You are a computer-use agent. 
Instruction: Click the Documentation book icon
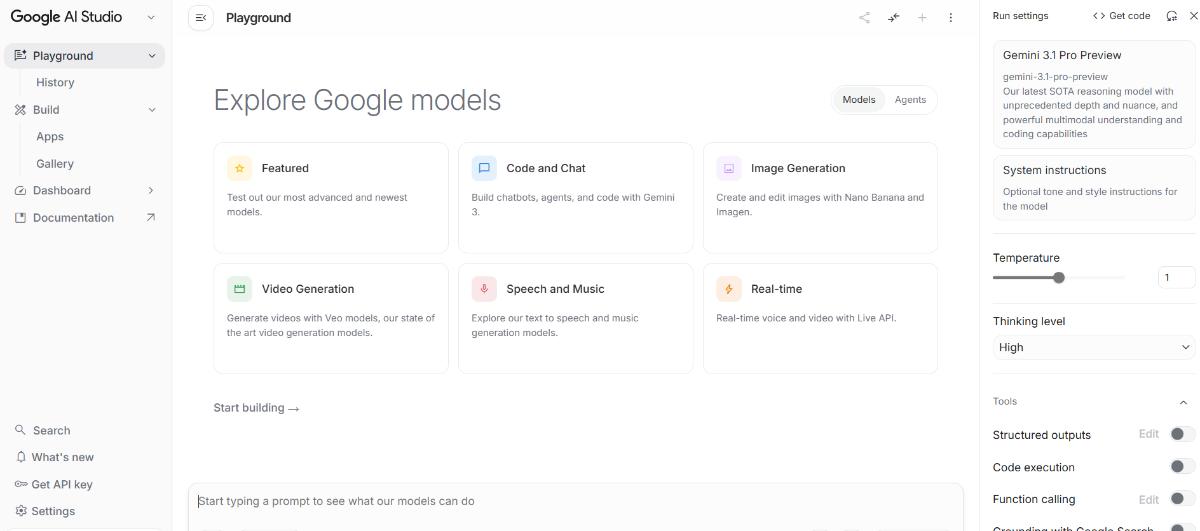pyautogui.click(x=20, y=217)
